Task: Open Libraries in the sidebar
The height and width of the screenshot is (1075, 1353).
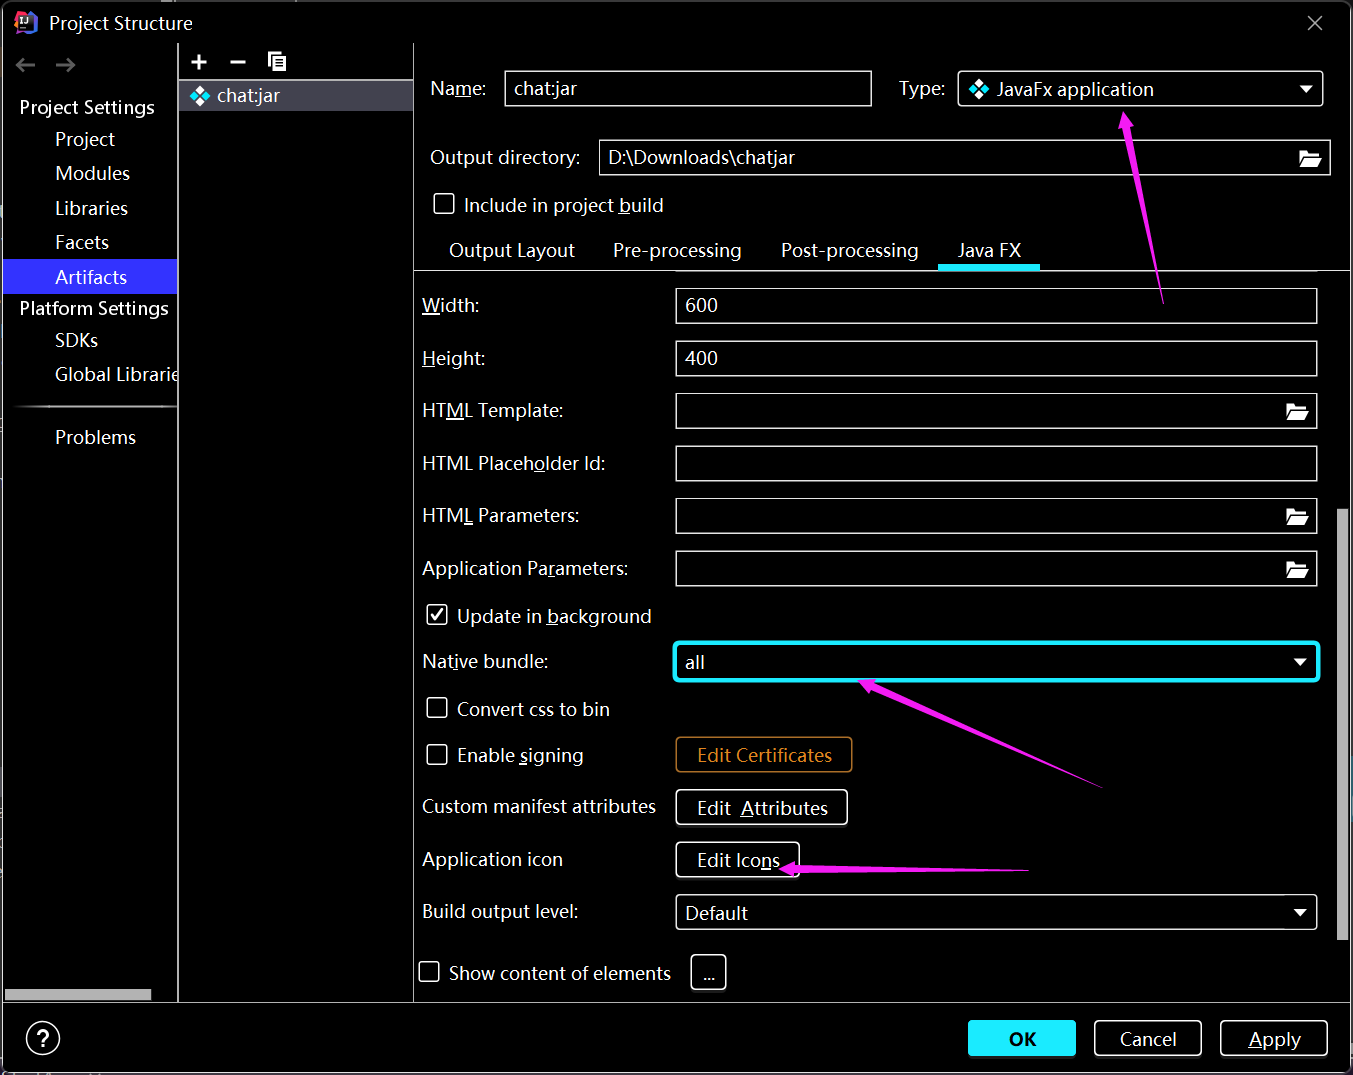Action: click(91, 208)
